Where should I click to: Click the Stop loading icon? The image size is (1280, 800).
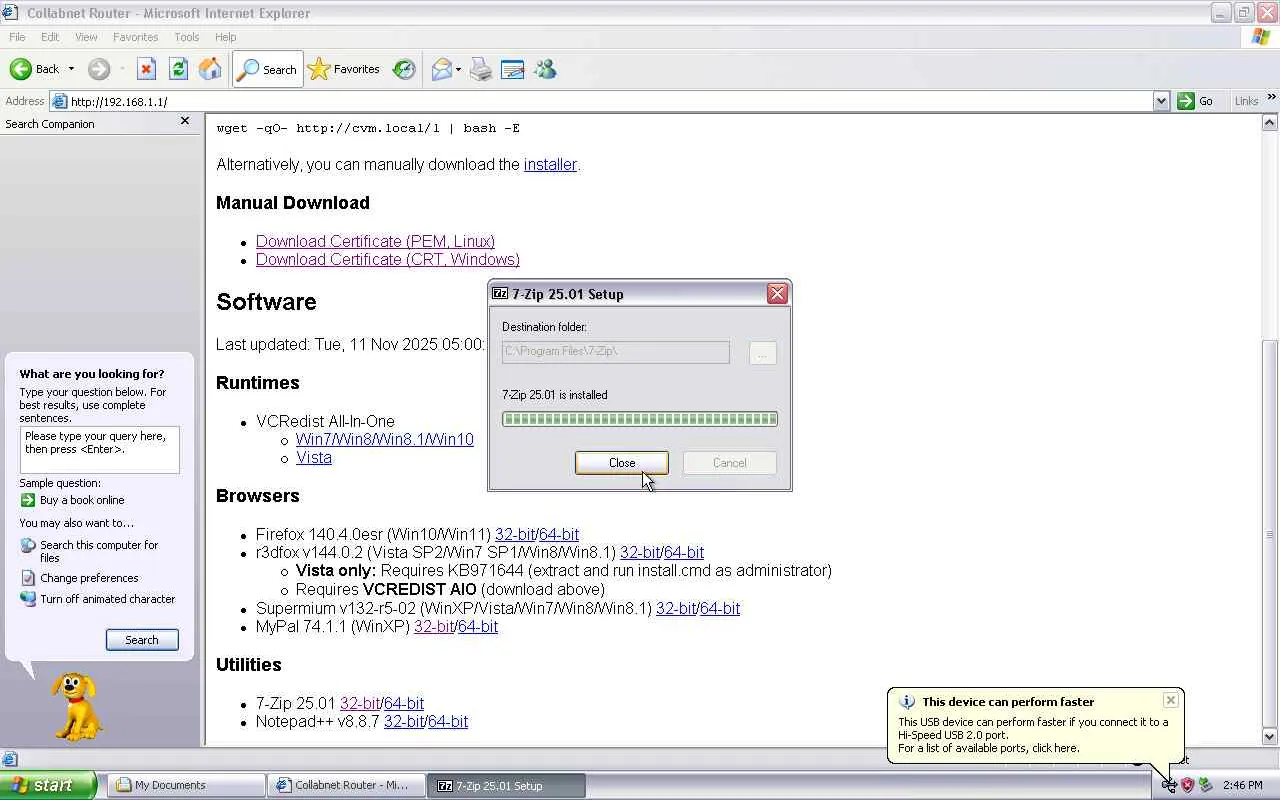click(146, 69)
